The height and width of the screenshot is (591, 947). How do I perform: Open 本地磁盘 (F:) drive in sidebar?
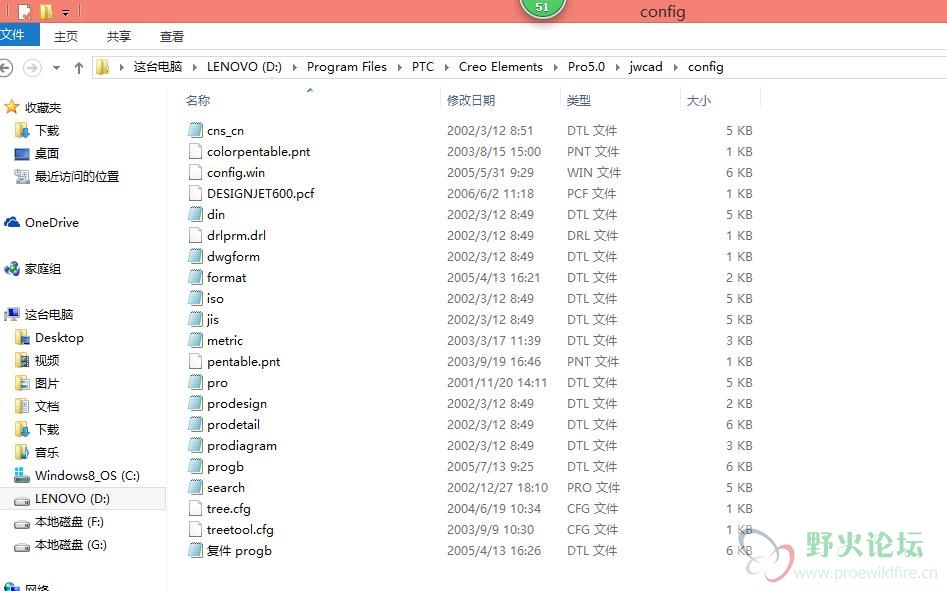click(69, 522)
